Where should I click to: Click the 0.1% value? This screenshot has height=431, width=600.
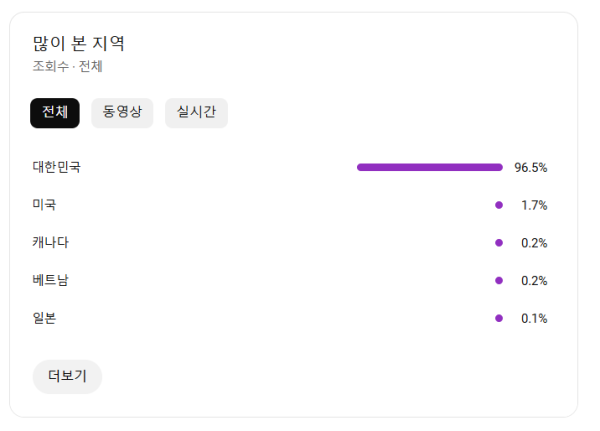point(534,319)
